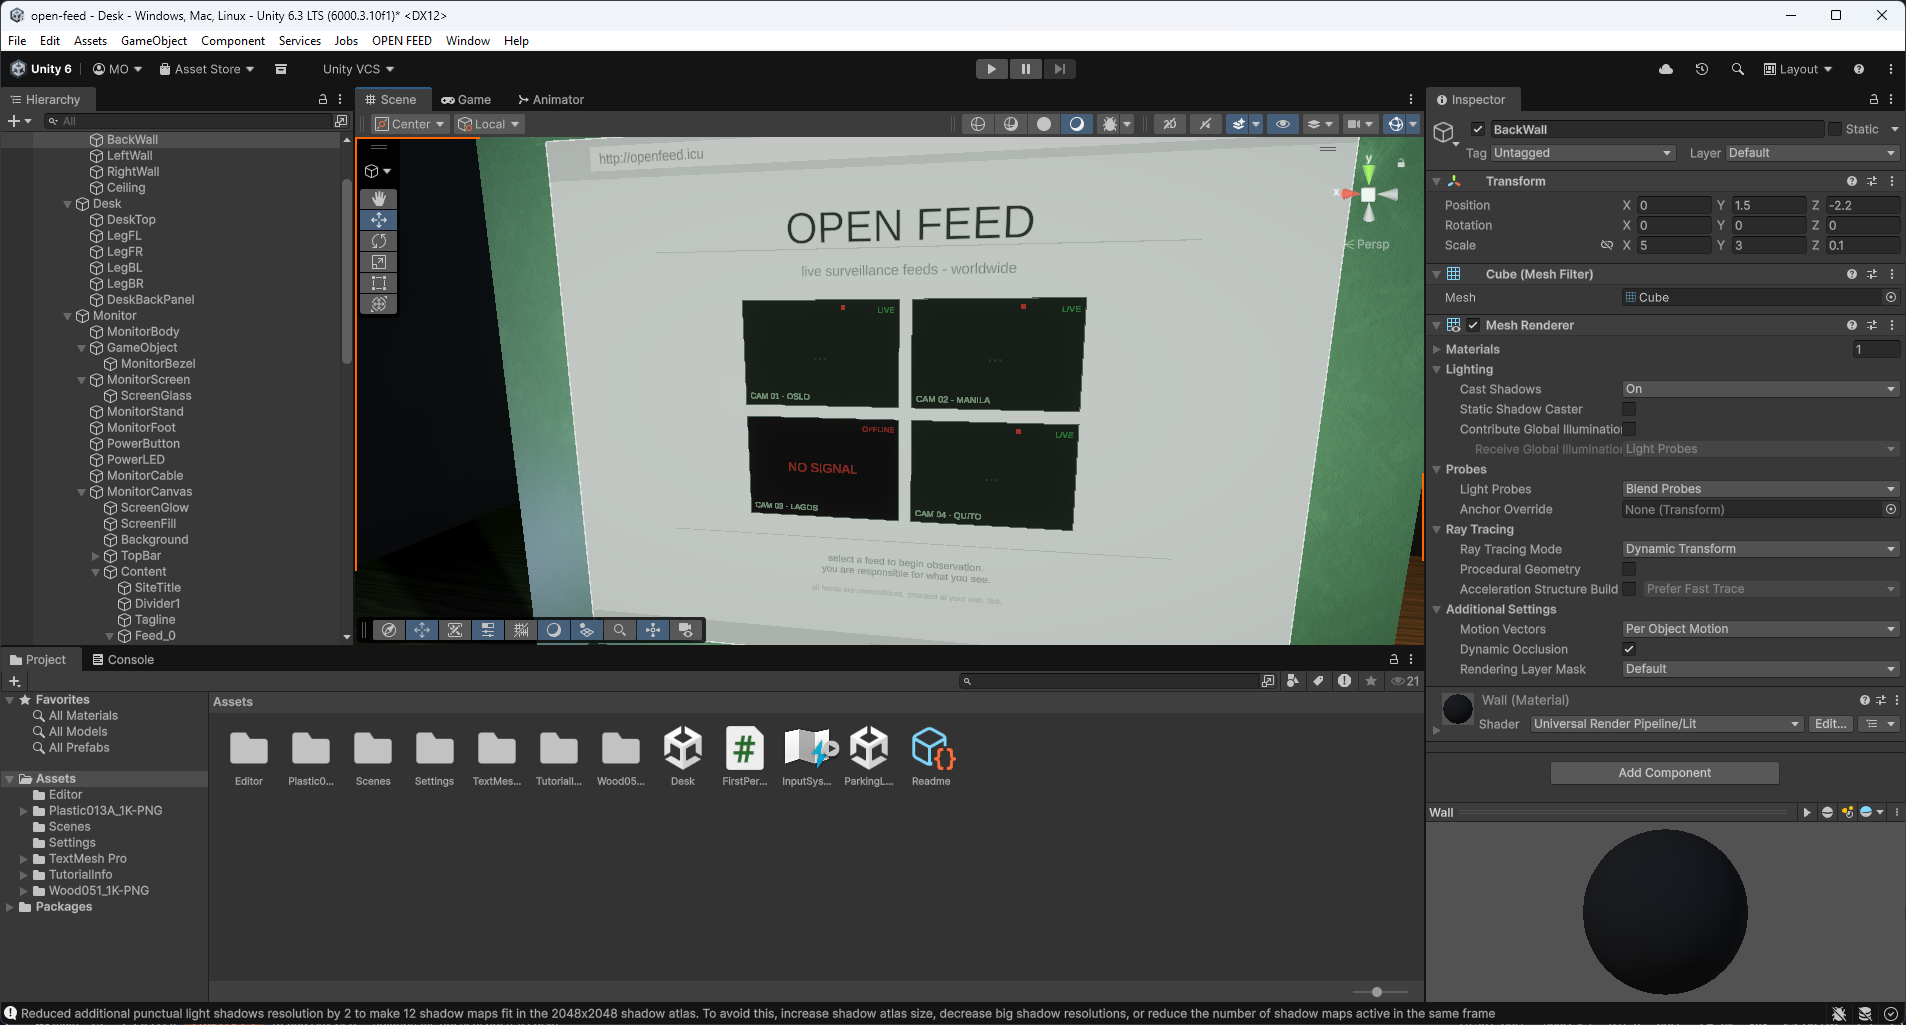This screenshot has width=1906, height=1025.
Task: Enable Static Shadow Caster checkbox
Action: tap(1629, 409)
